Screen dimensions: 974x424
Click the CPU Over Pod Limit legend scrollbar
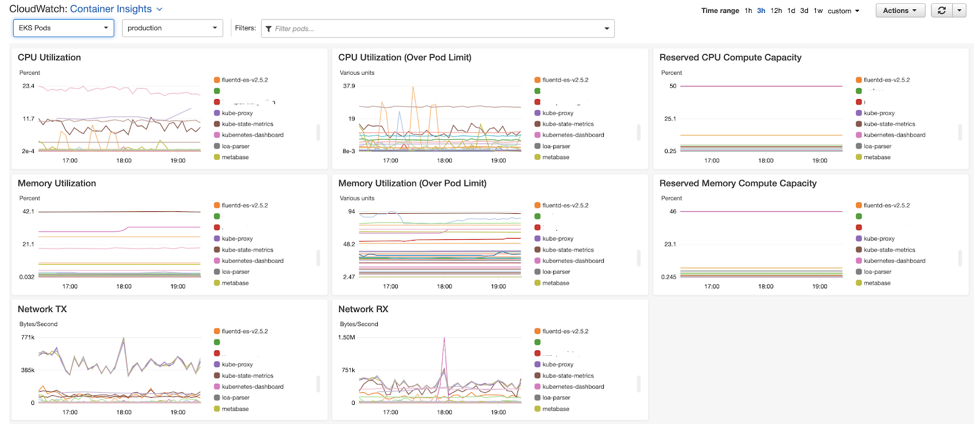coord(639,132)
